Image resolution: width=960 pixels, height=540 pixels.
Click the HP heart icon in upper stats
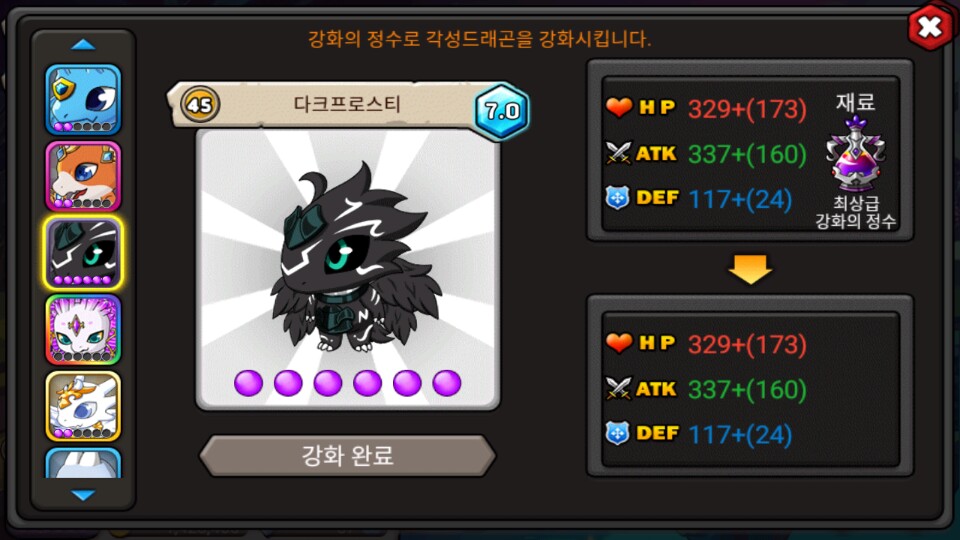618,107
